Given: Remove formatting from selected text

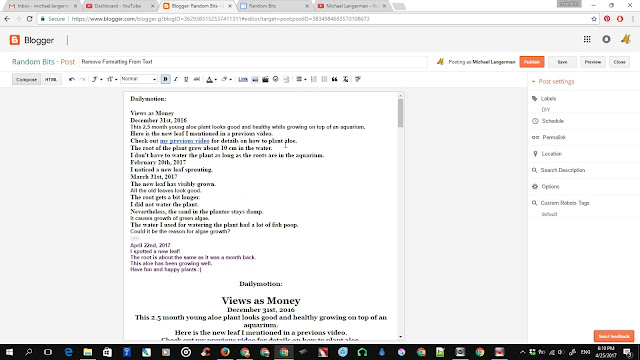Looking at the screenshot, I should pyautogui.click(x=345, y=79).
